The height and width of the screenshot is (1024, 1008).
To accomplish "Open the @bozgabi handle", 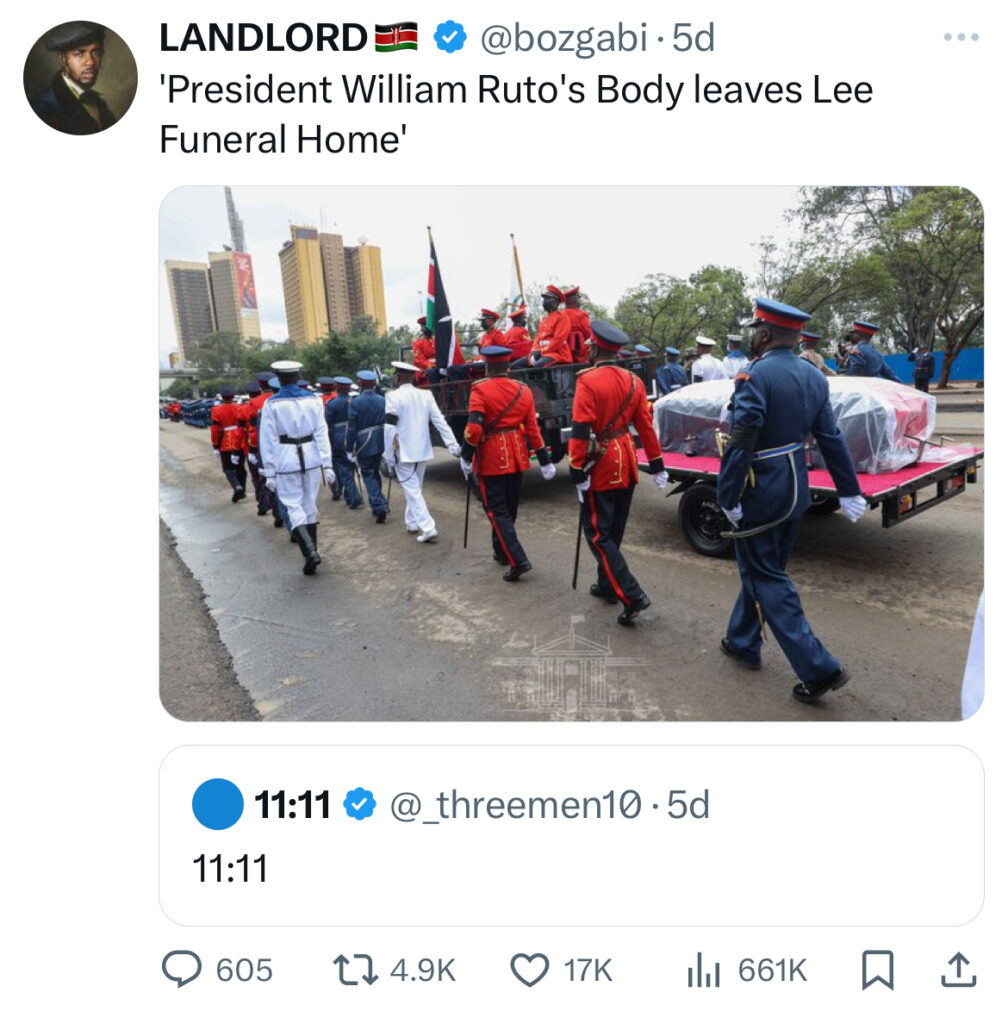I will [564, 38].
